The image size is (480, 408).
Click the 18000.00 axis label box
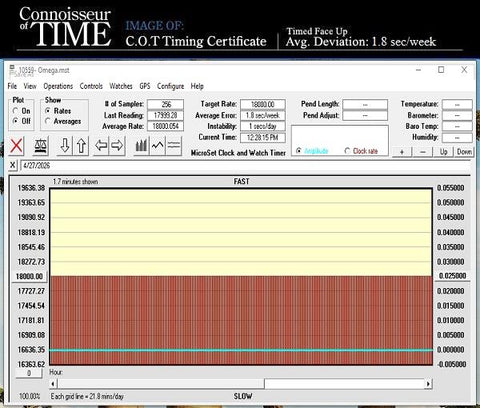[x=29, y=276]
